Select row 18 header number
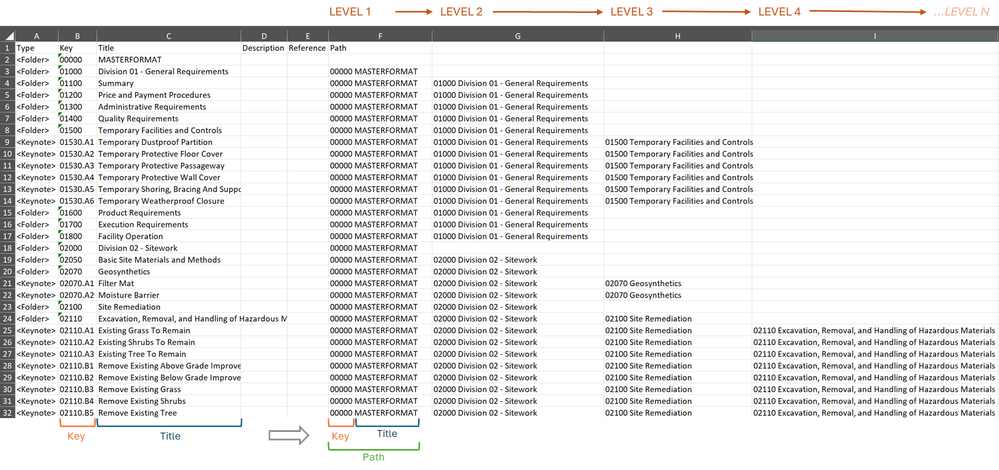Image resolution: width=999 pixels, height=470 pixels. click(8, 248)
